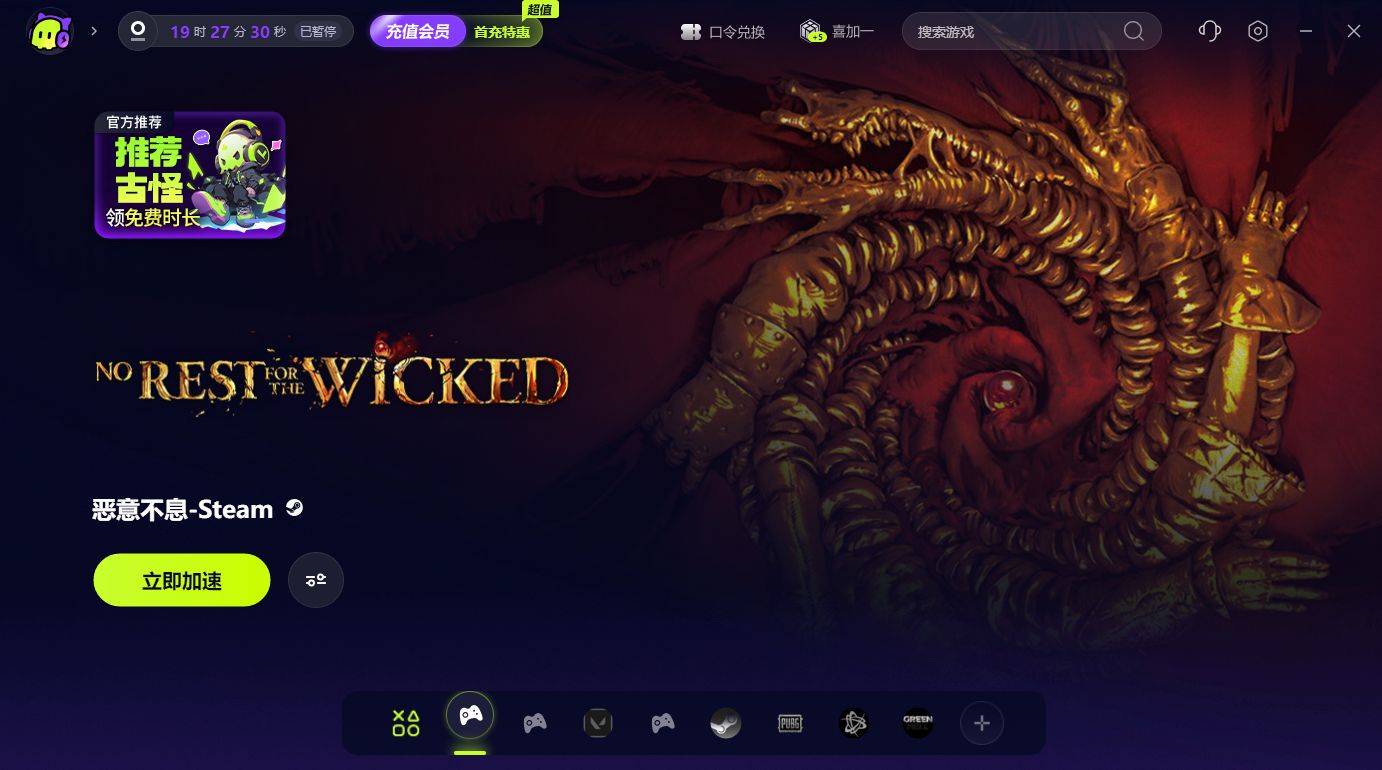
Task: Open the 官方推荐 promo banner
Action: (x=190, y=175)
